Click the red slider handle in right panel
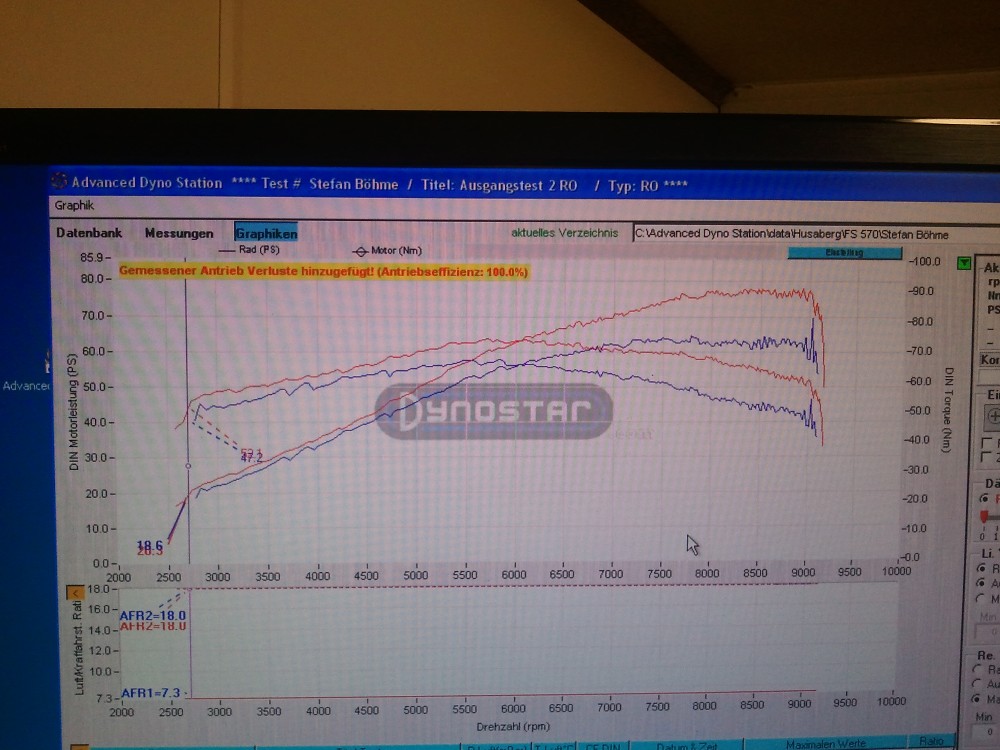 [985, 516]
